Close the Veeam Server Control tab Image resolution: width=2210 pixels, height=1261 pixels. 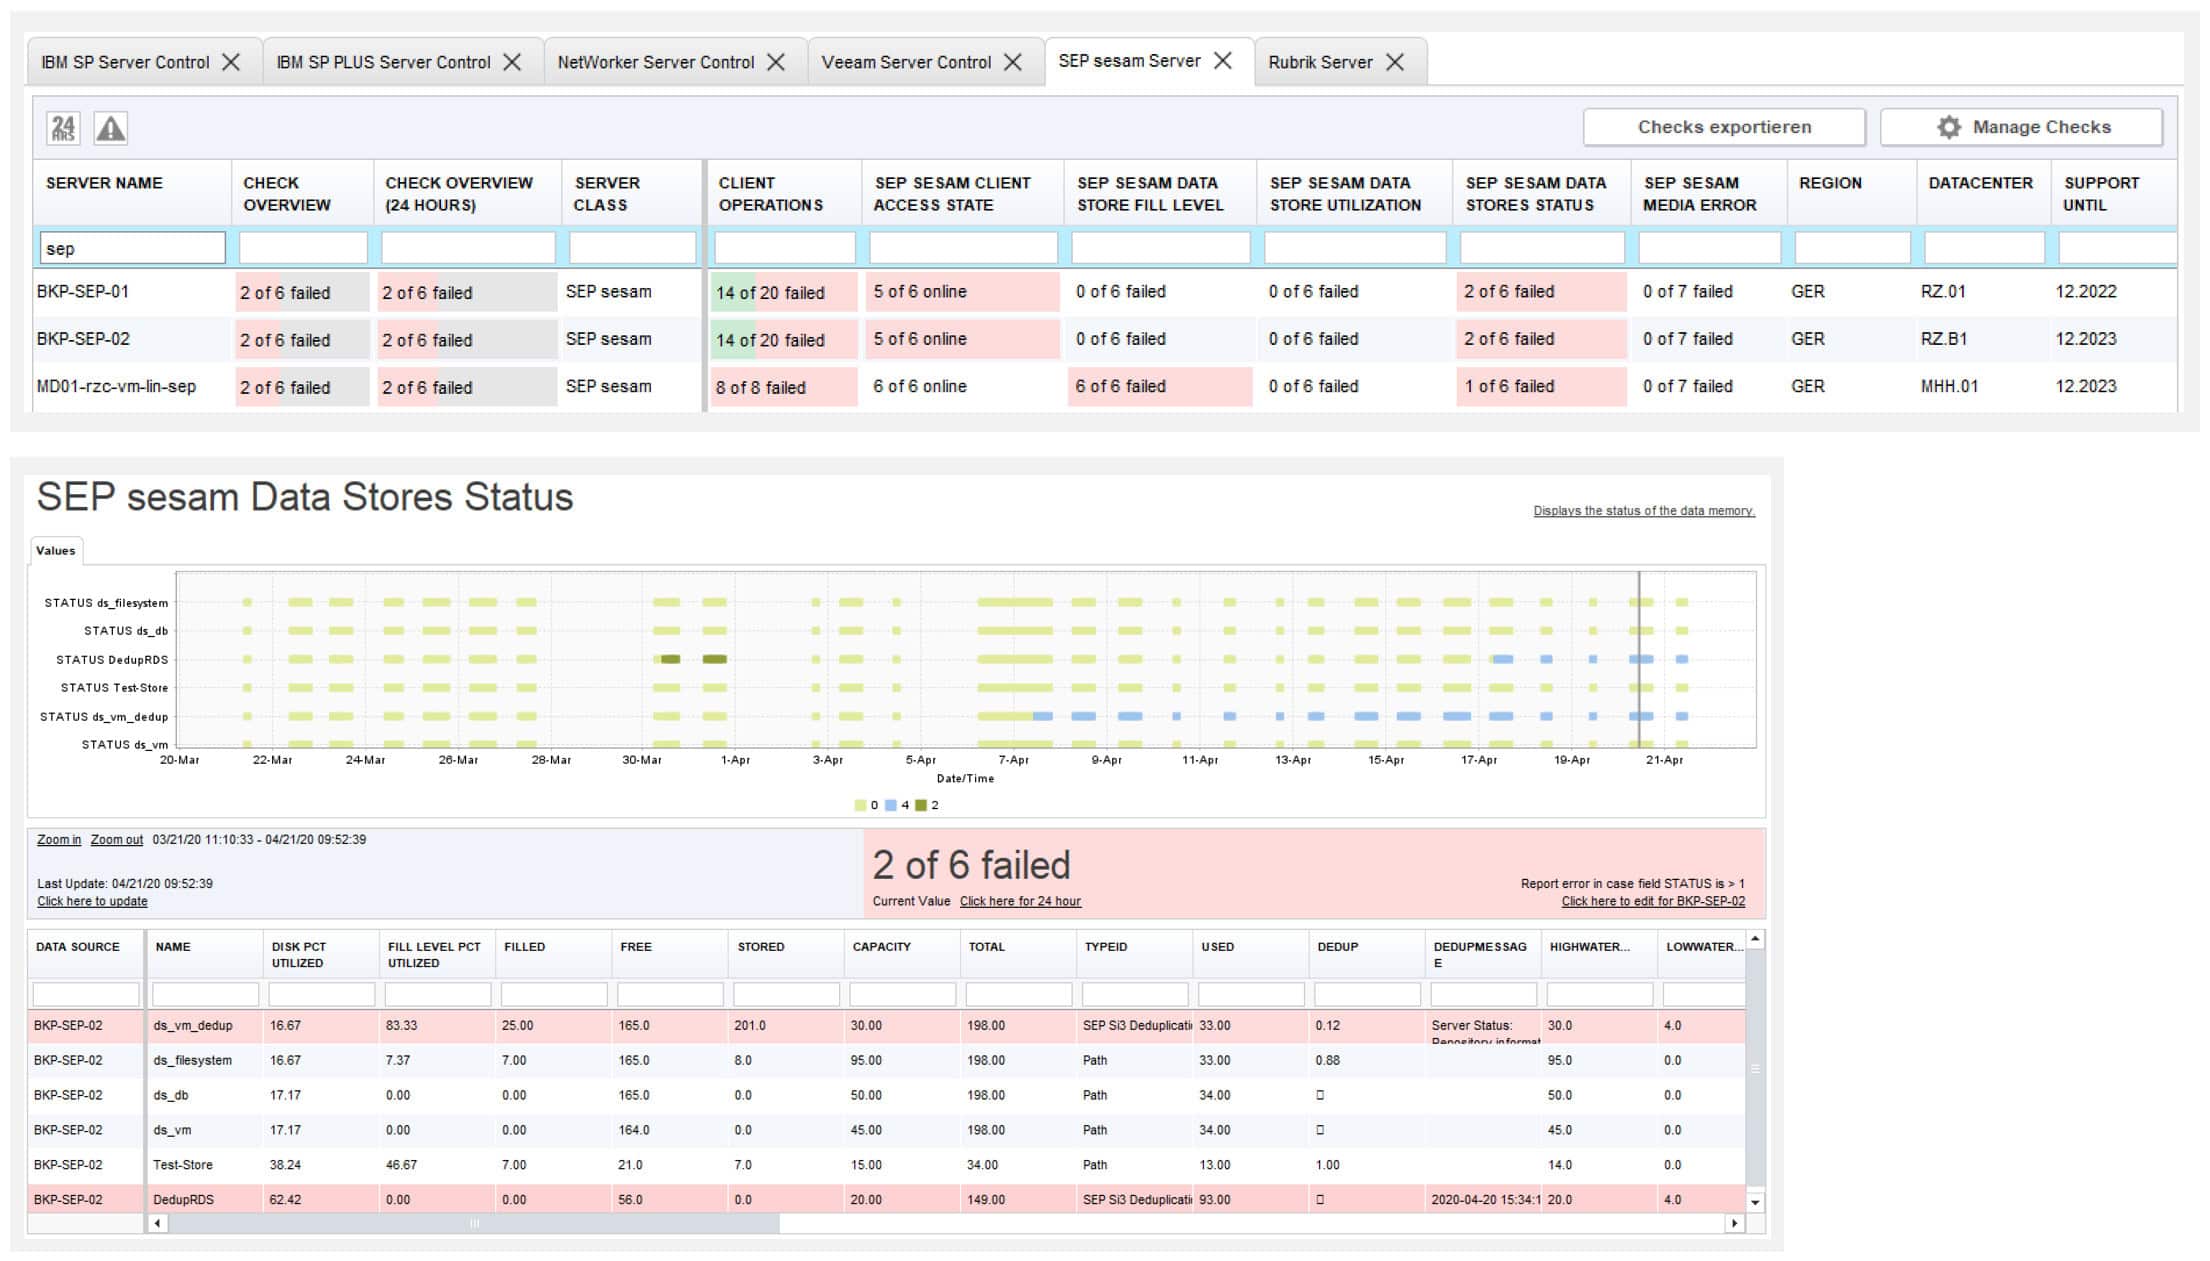pos(1013,62)
